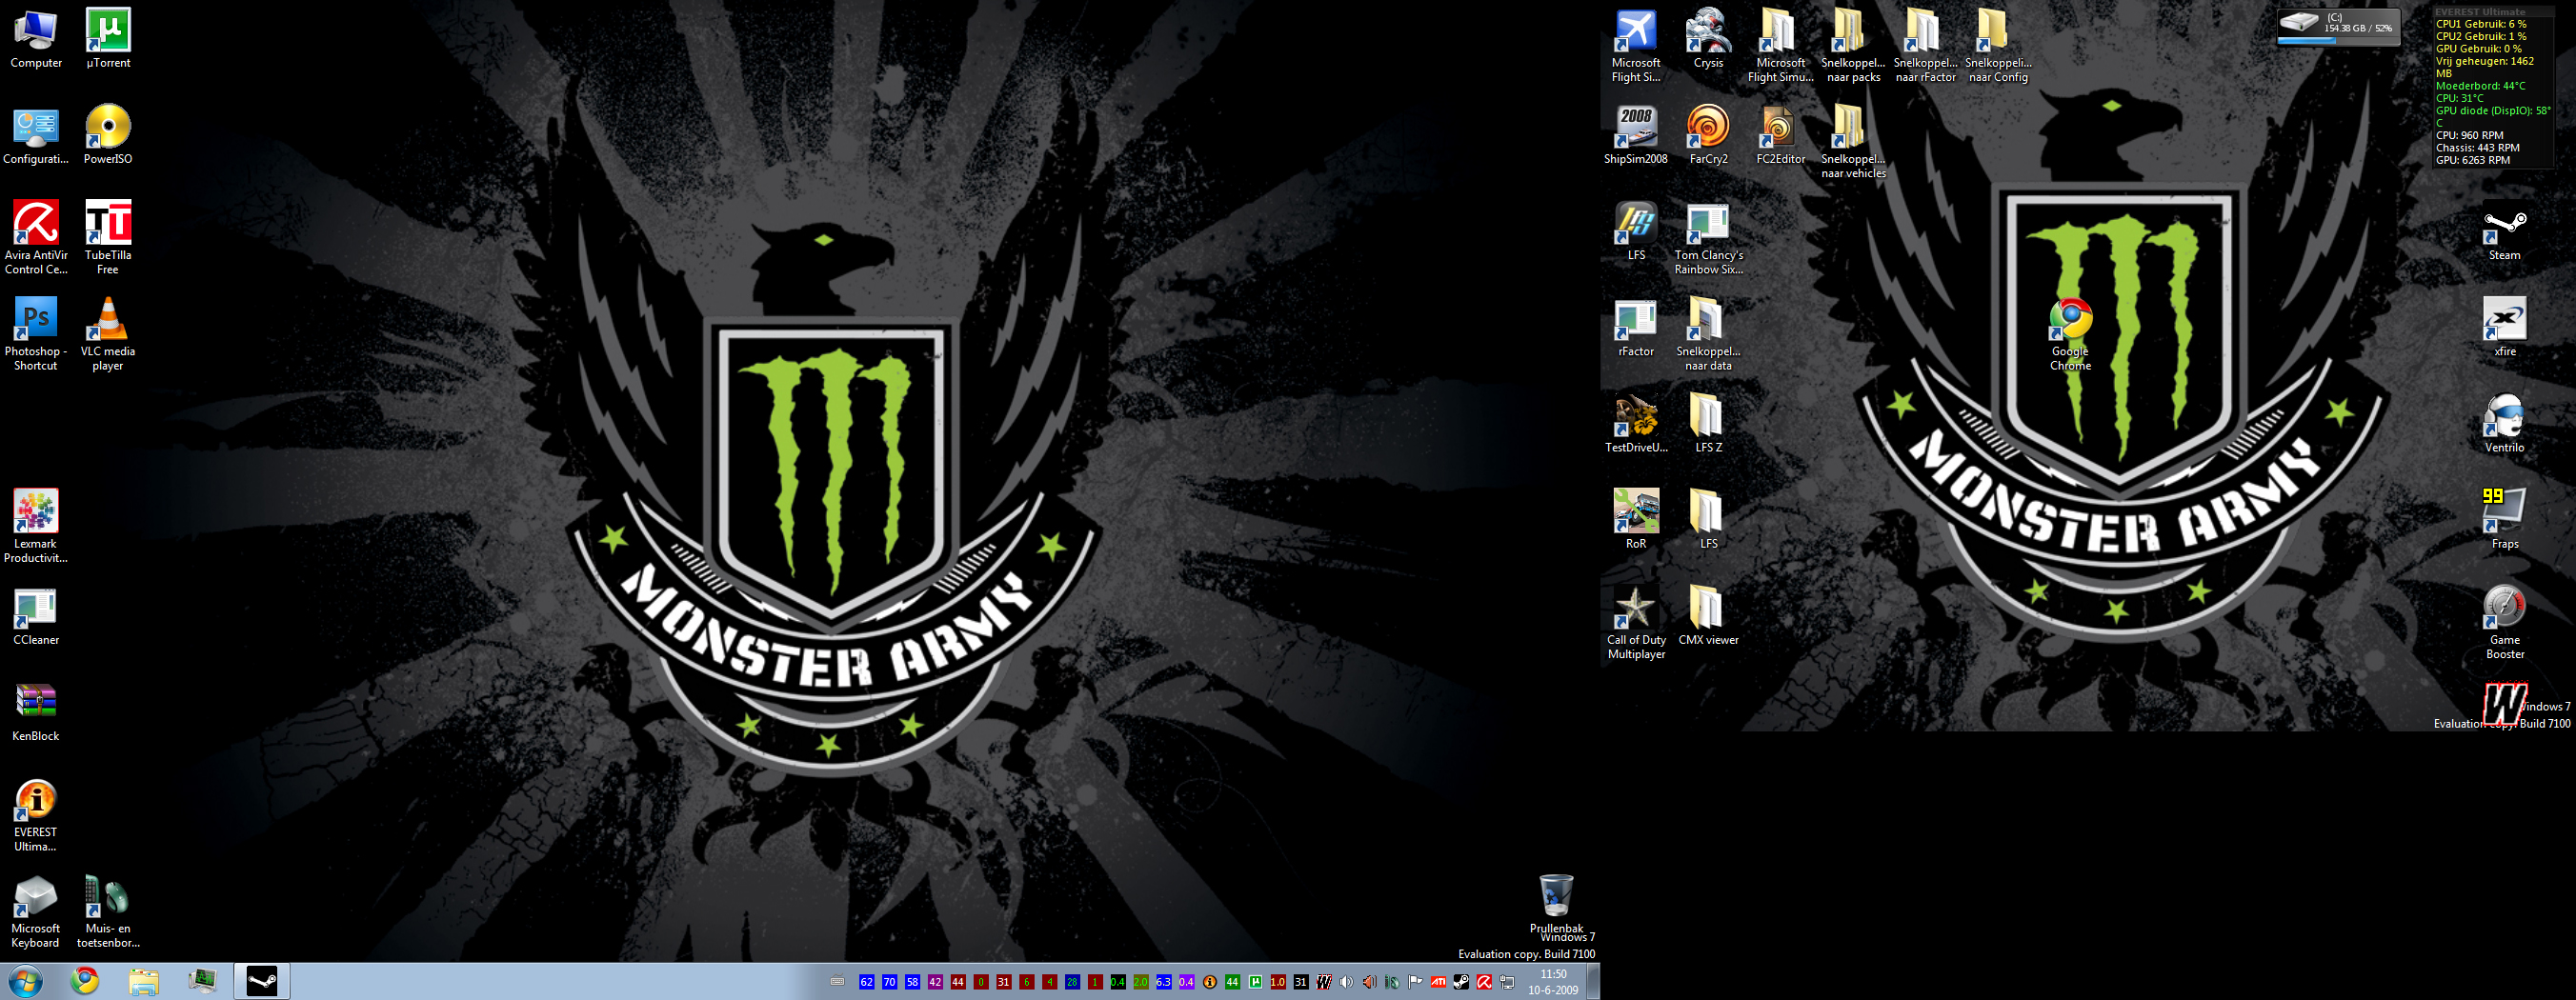
Task: Open Windows Explorer from the taskbar
Action: pyautogui.click(x=143, y=981)
